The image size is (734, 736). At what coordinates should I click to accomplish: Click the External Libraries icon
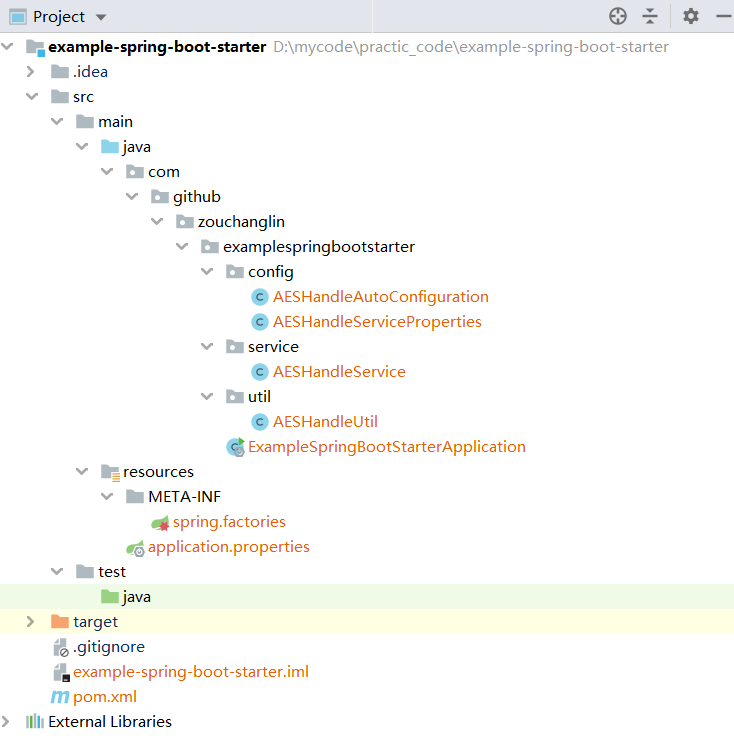(x=35, y=722)
